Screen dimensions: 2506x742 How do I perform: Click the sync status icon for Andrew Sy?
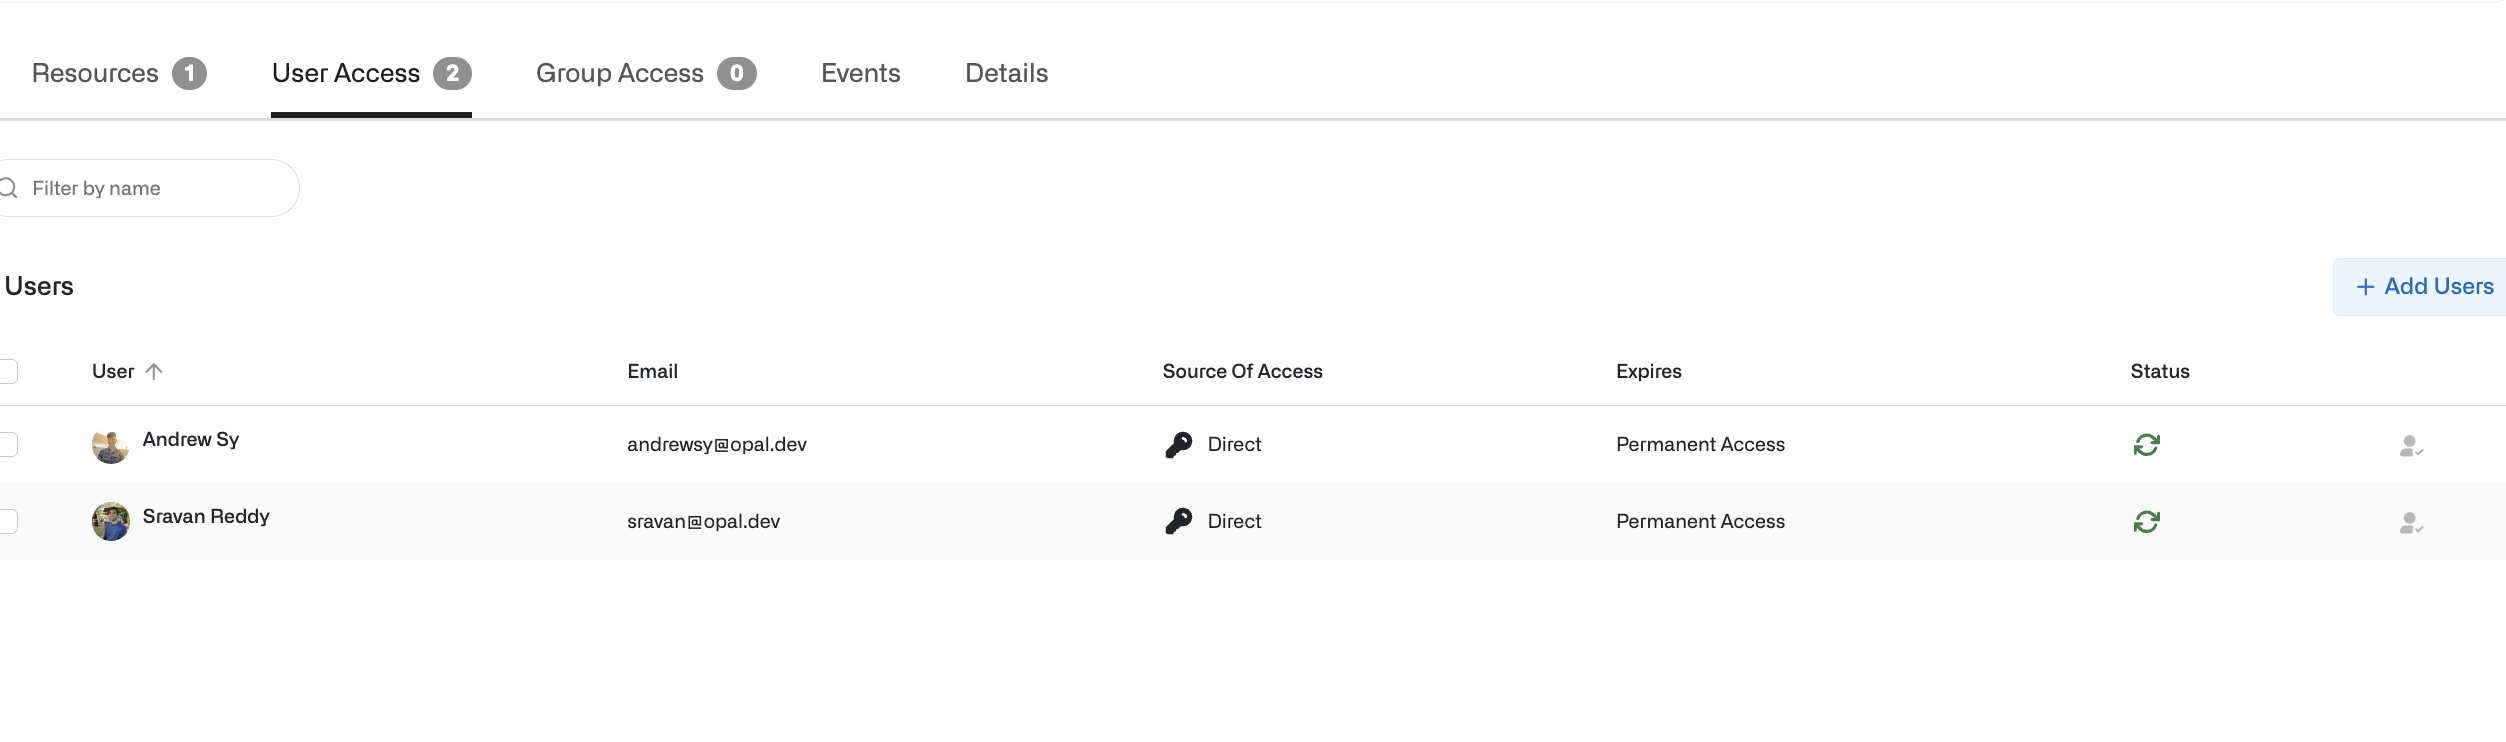pyautogui.click(x=2146, y=444)
